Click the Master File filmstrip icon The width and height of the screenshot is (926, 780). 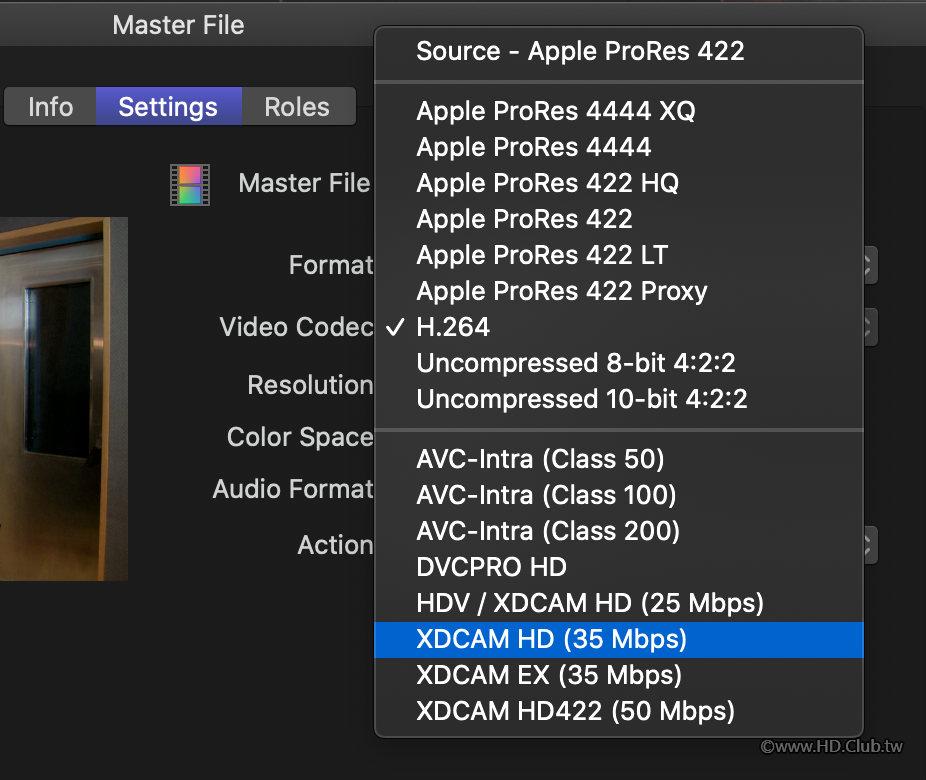(190, 185)
